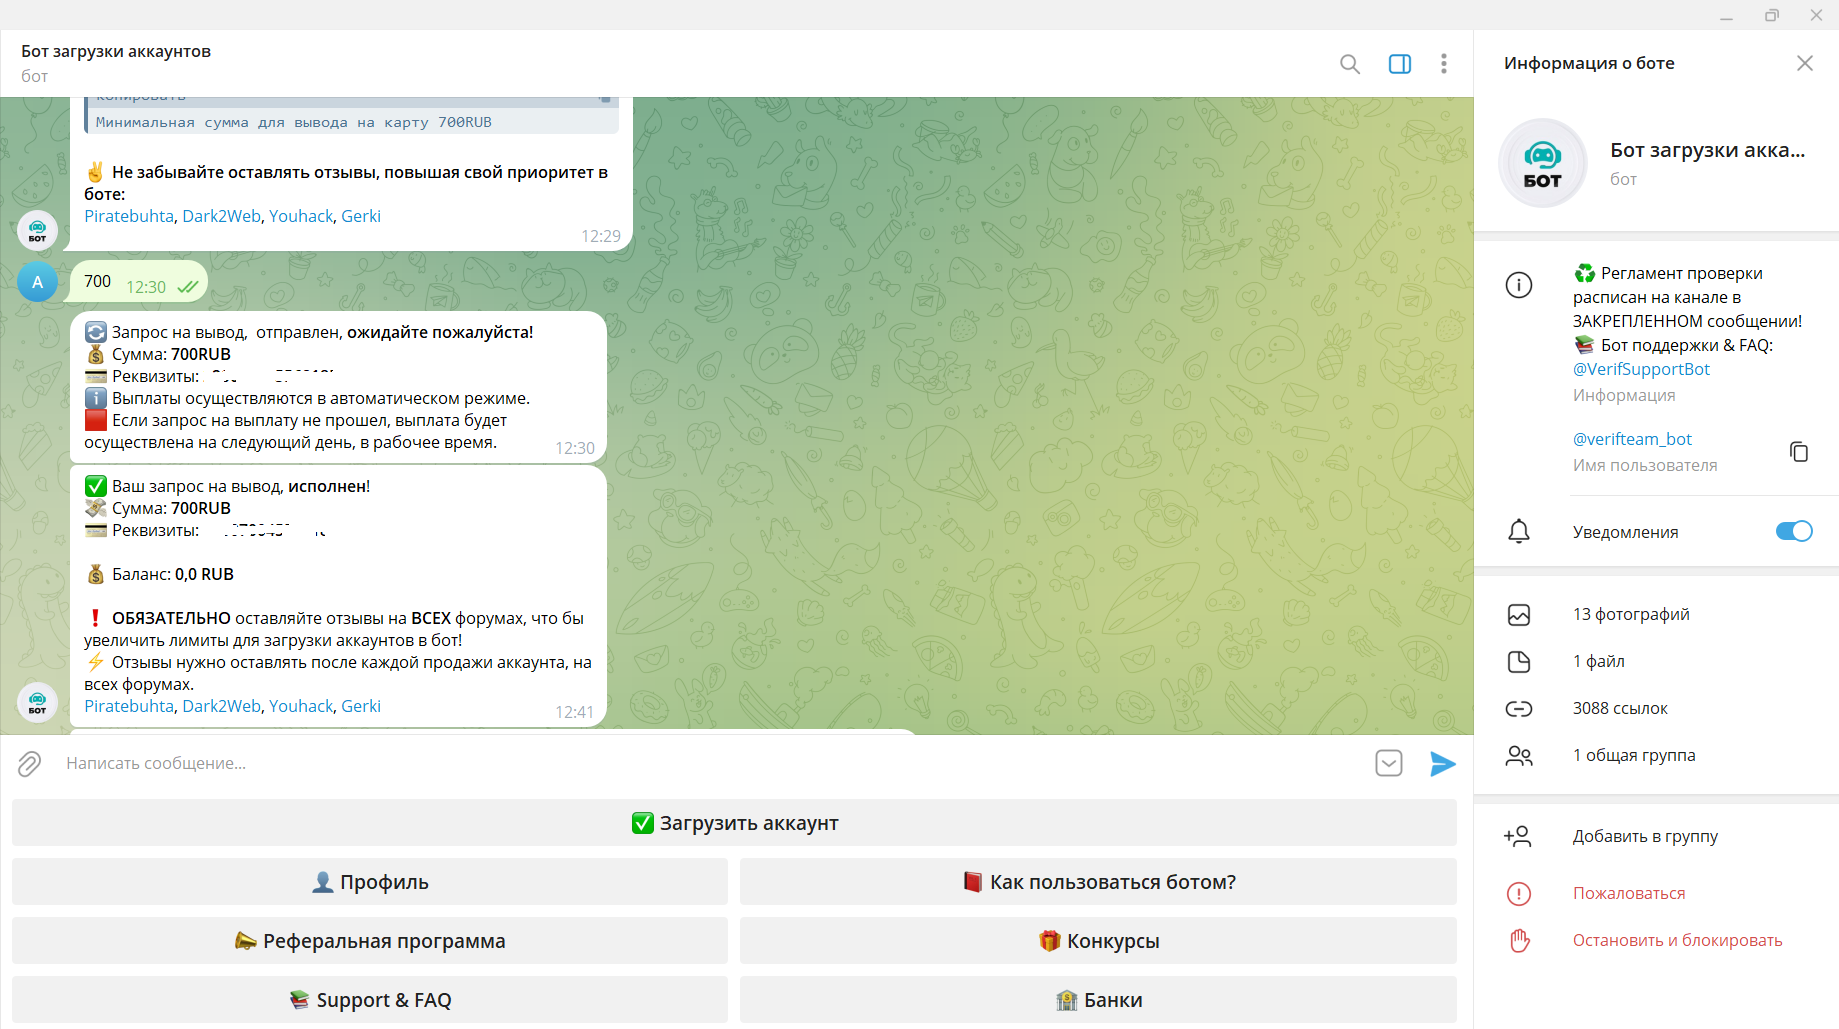The width and height of the screenshot is (1839, 1029).
Task: Click the paperclip attach file icon
Action: pyautogui.click(x=30, y=764)
